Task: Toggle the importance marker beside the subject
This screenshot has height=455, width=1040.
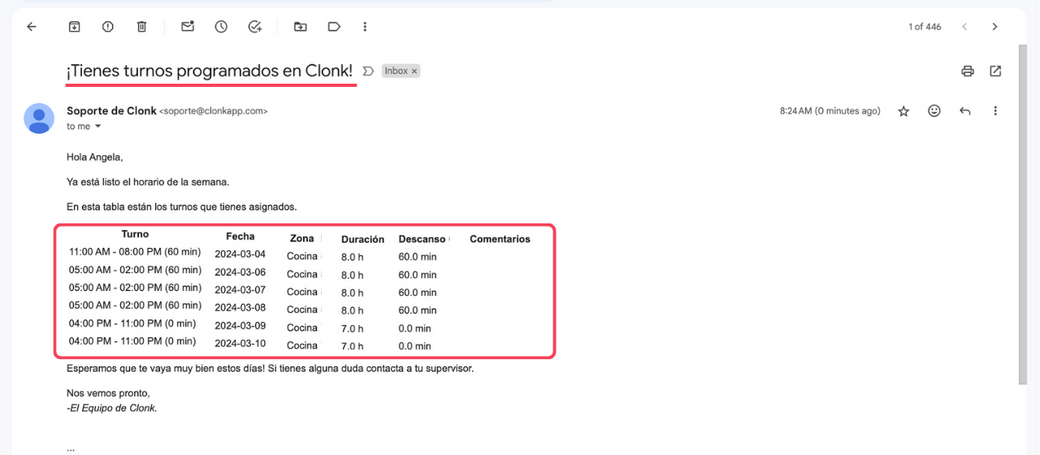Action: click(368, 71)
